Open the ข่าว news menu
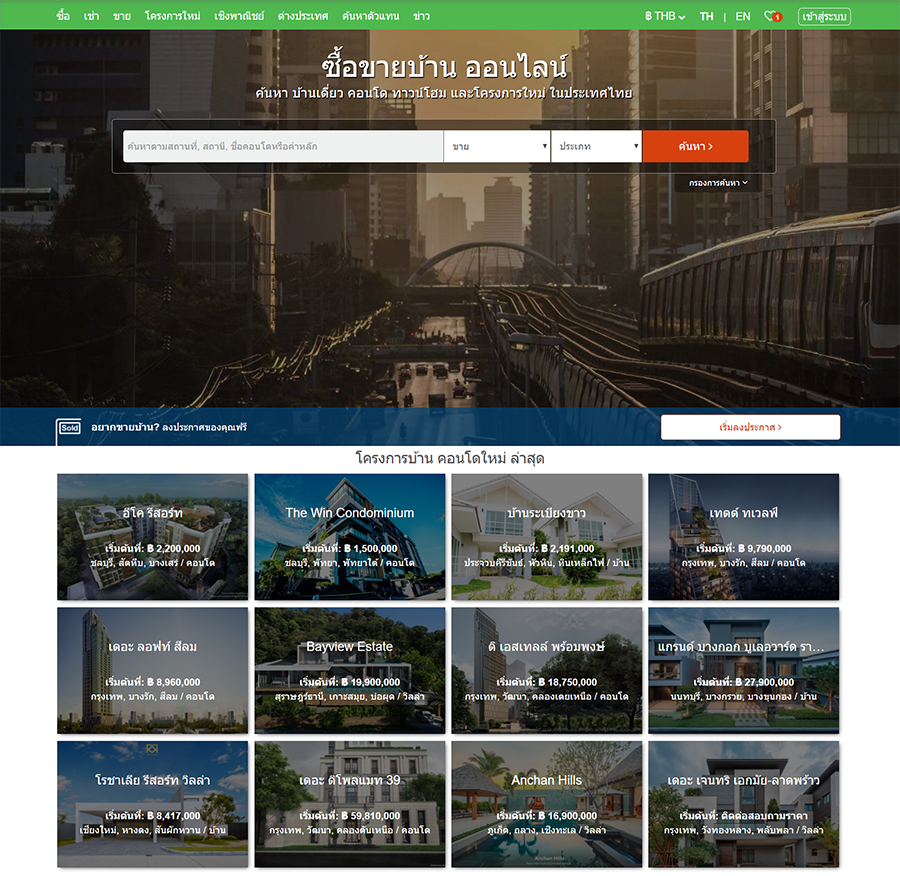 coord(421,16)
